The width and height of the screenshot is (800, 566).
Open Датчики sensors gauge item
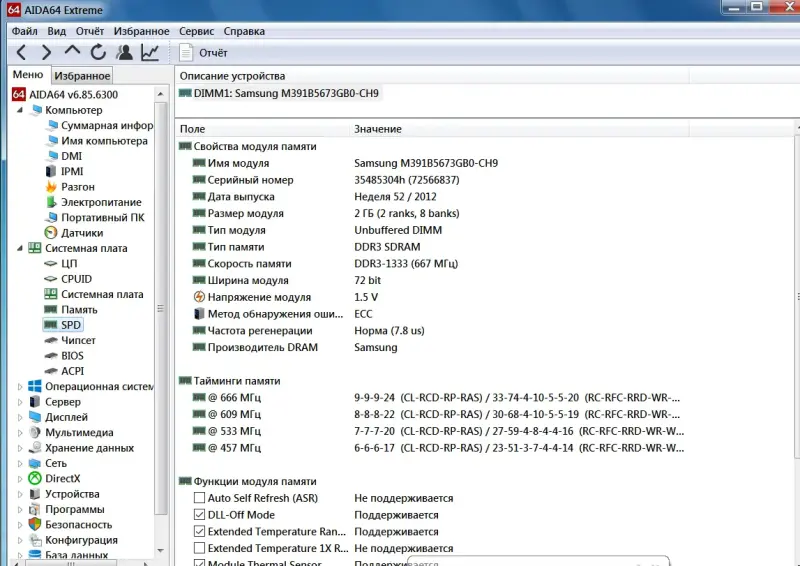tap(74, 233)
